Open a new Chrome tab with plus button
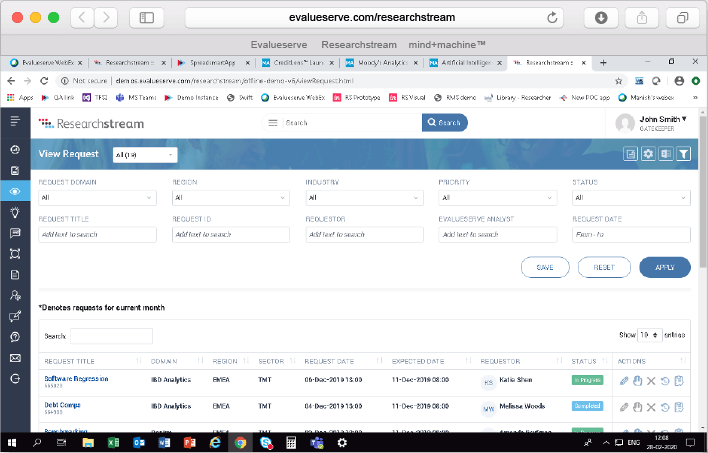 (603, 63)
